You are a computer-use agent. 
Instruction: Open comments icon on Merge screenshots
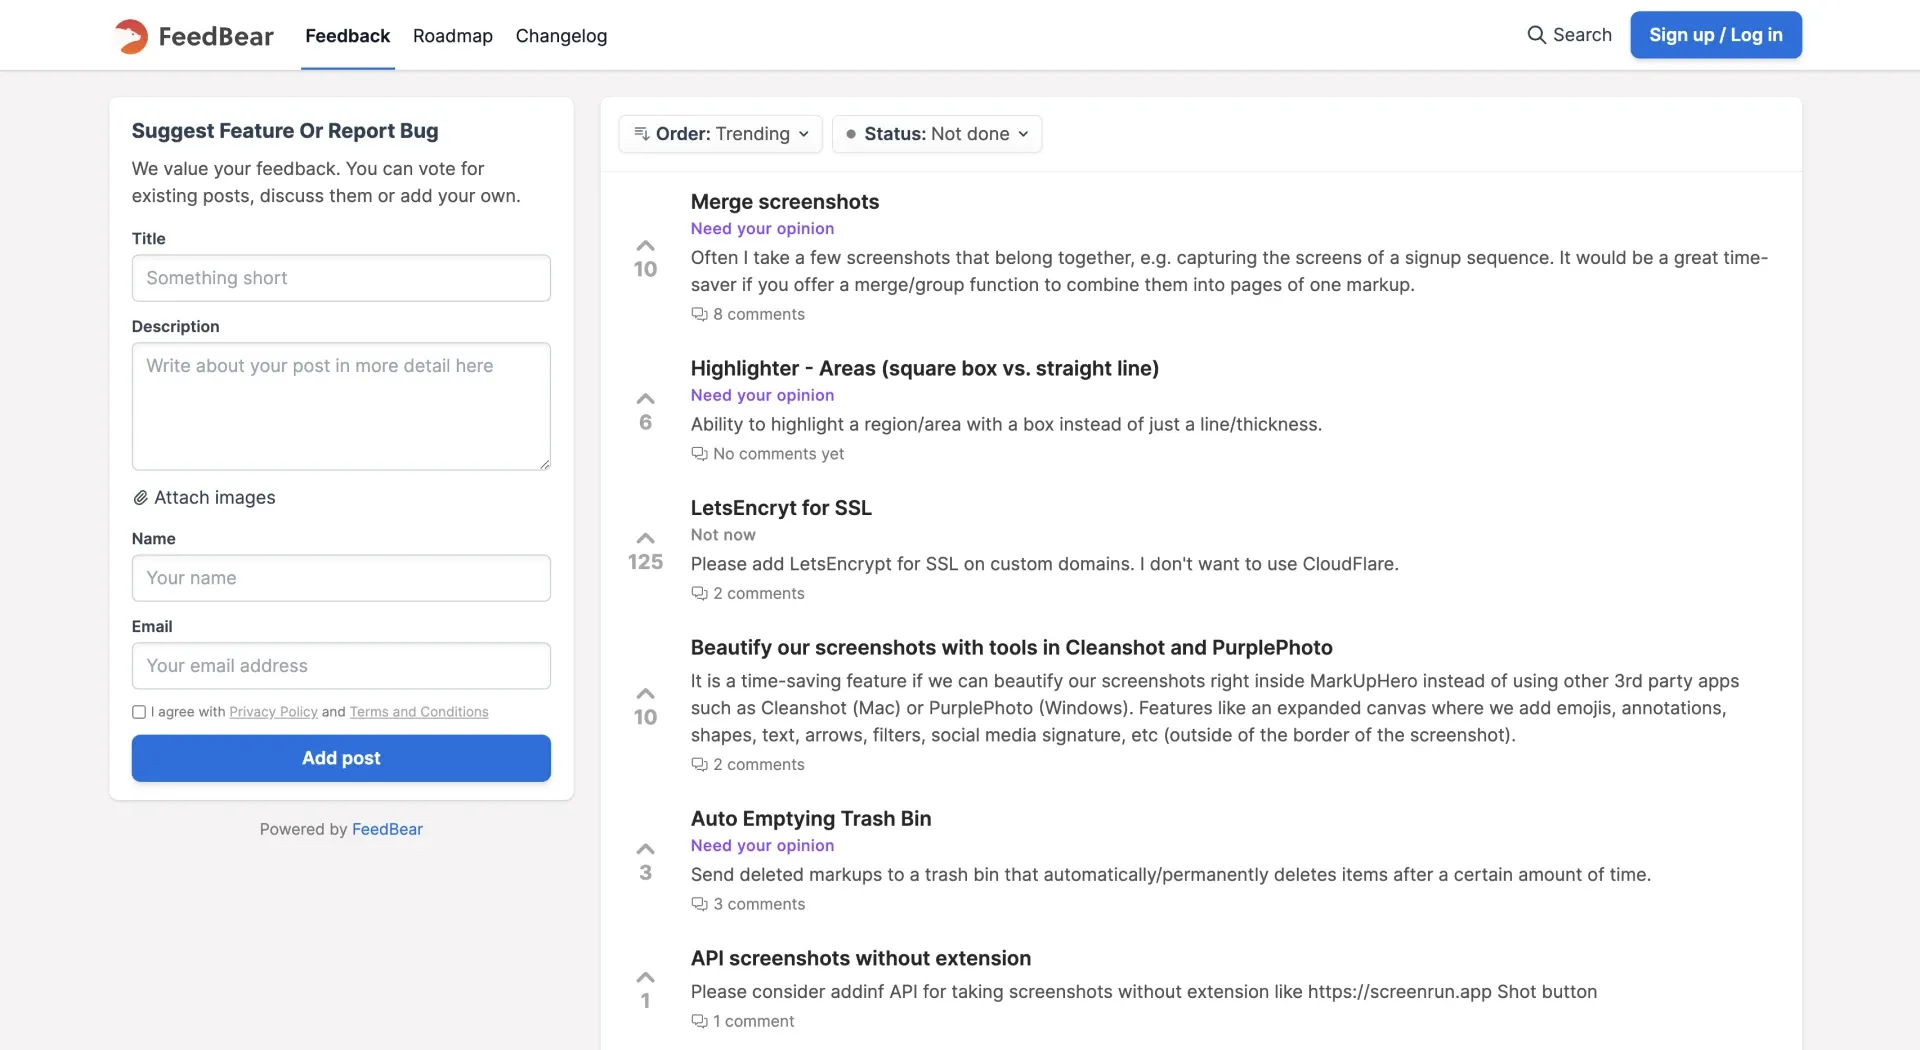point(699,314)
